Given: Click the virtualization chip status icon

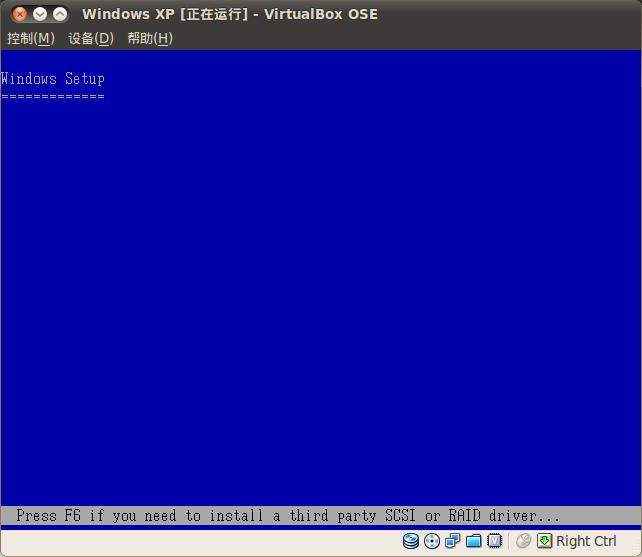Looking at the screenshot, I should (495, 541).
